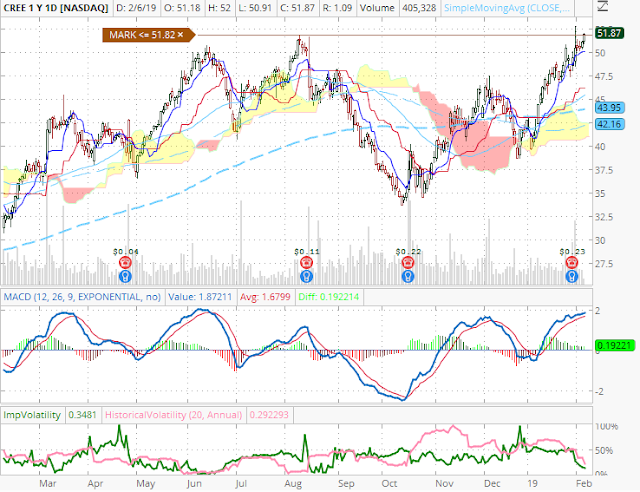
Task: Click the October earnings phone icon under $0.22
Action: click(x=408, y=263)
